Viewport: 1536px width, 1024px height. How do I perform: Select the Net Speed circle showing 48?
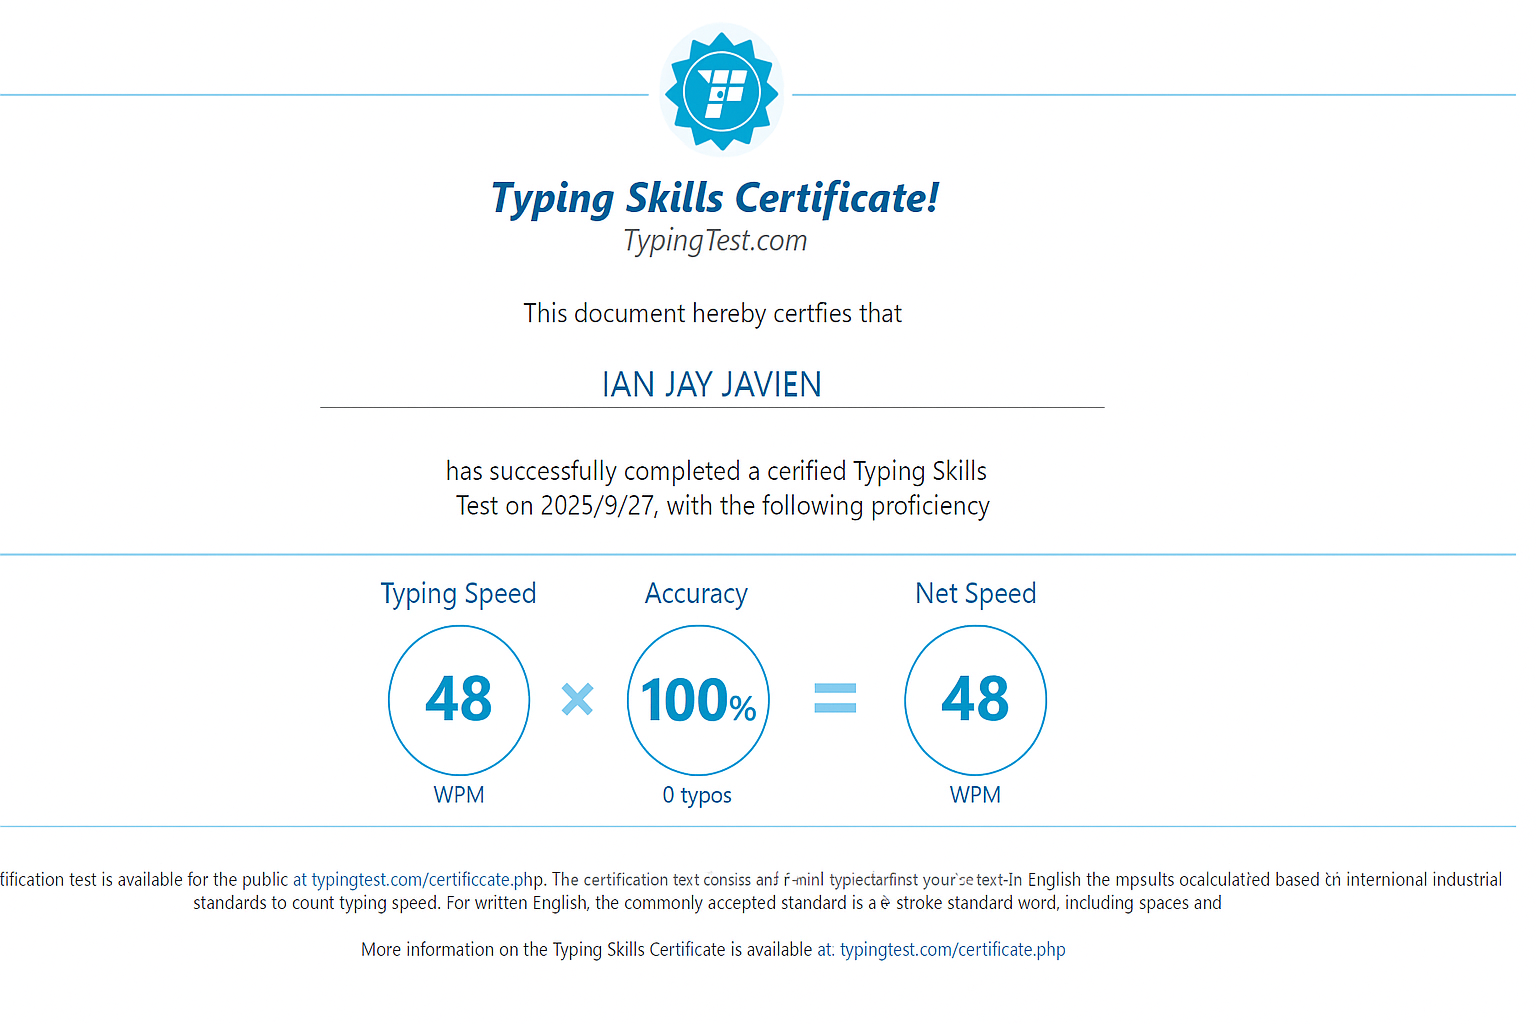[x=975, y=700]
